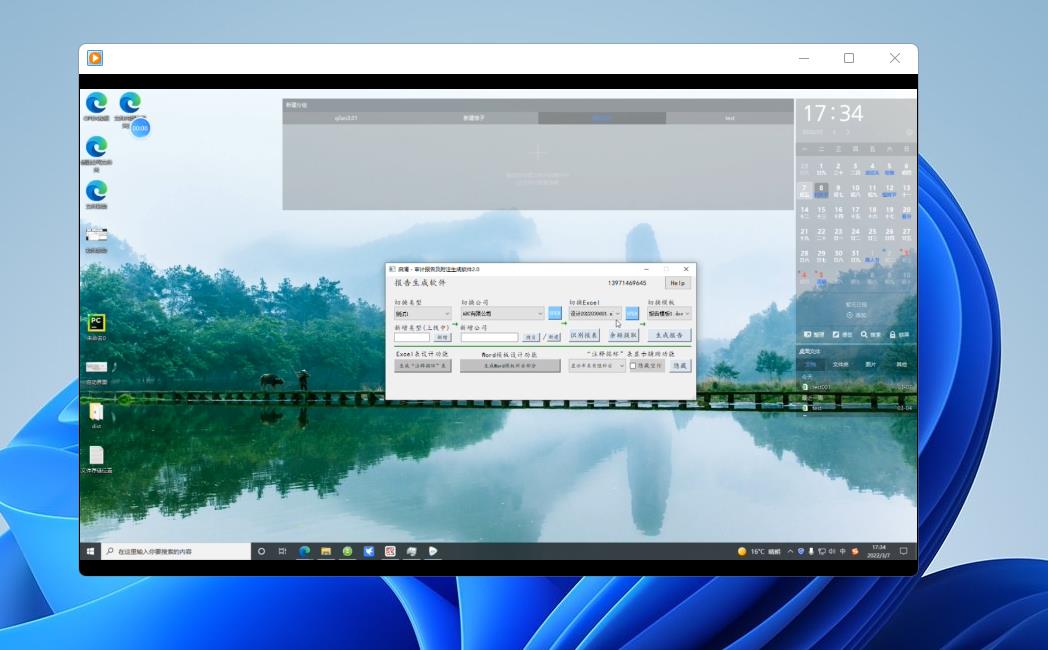Click the blue button next to Excel dropdown

[x=632, y=313]
